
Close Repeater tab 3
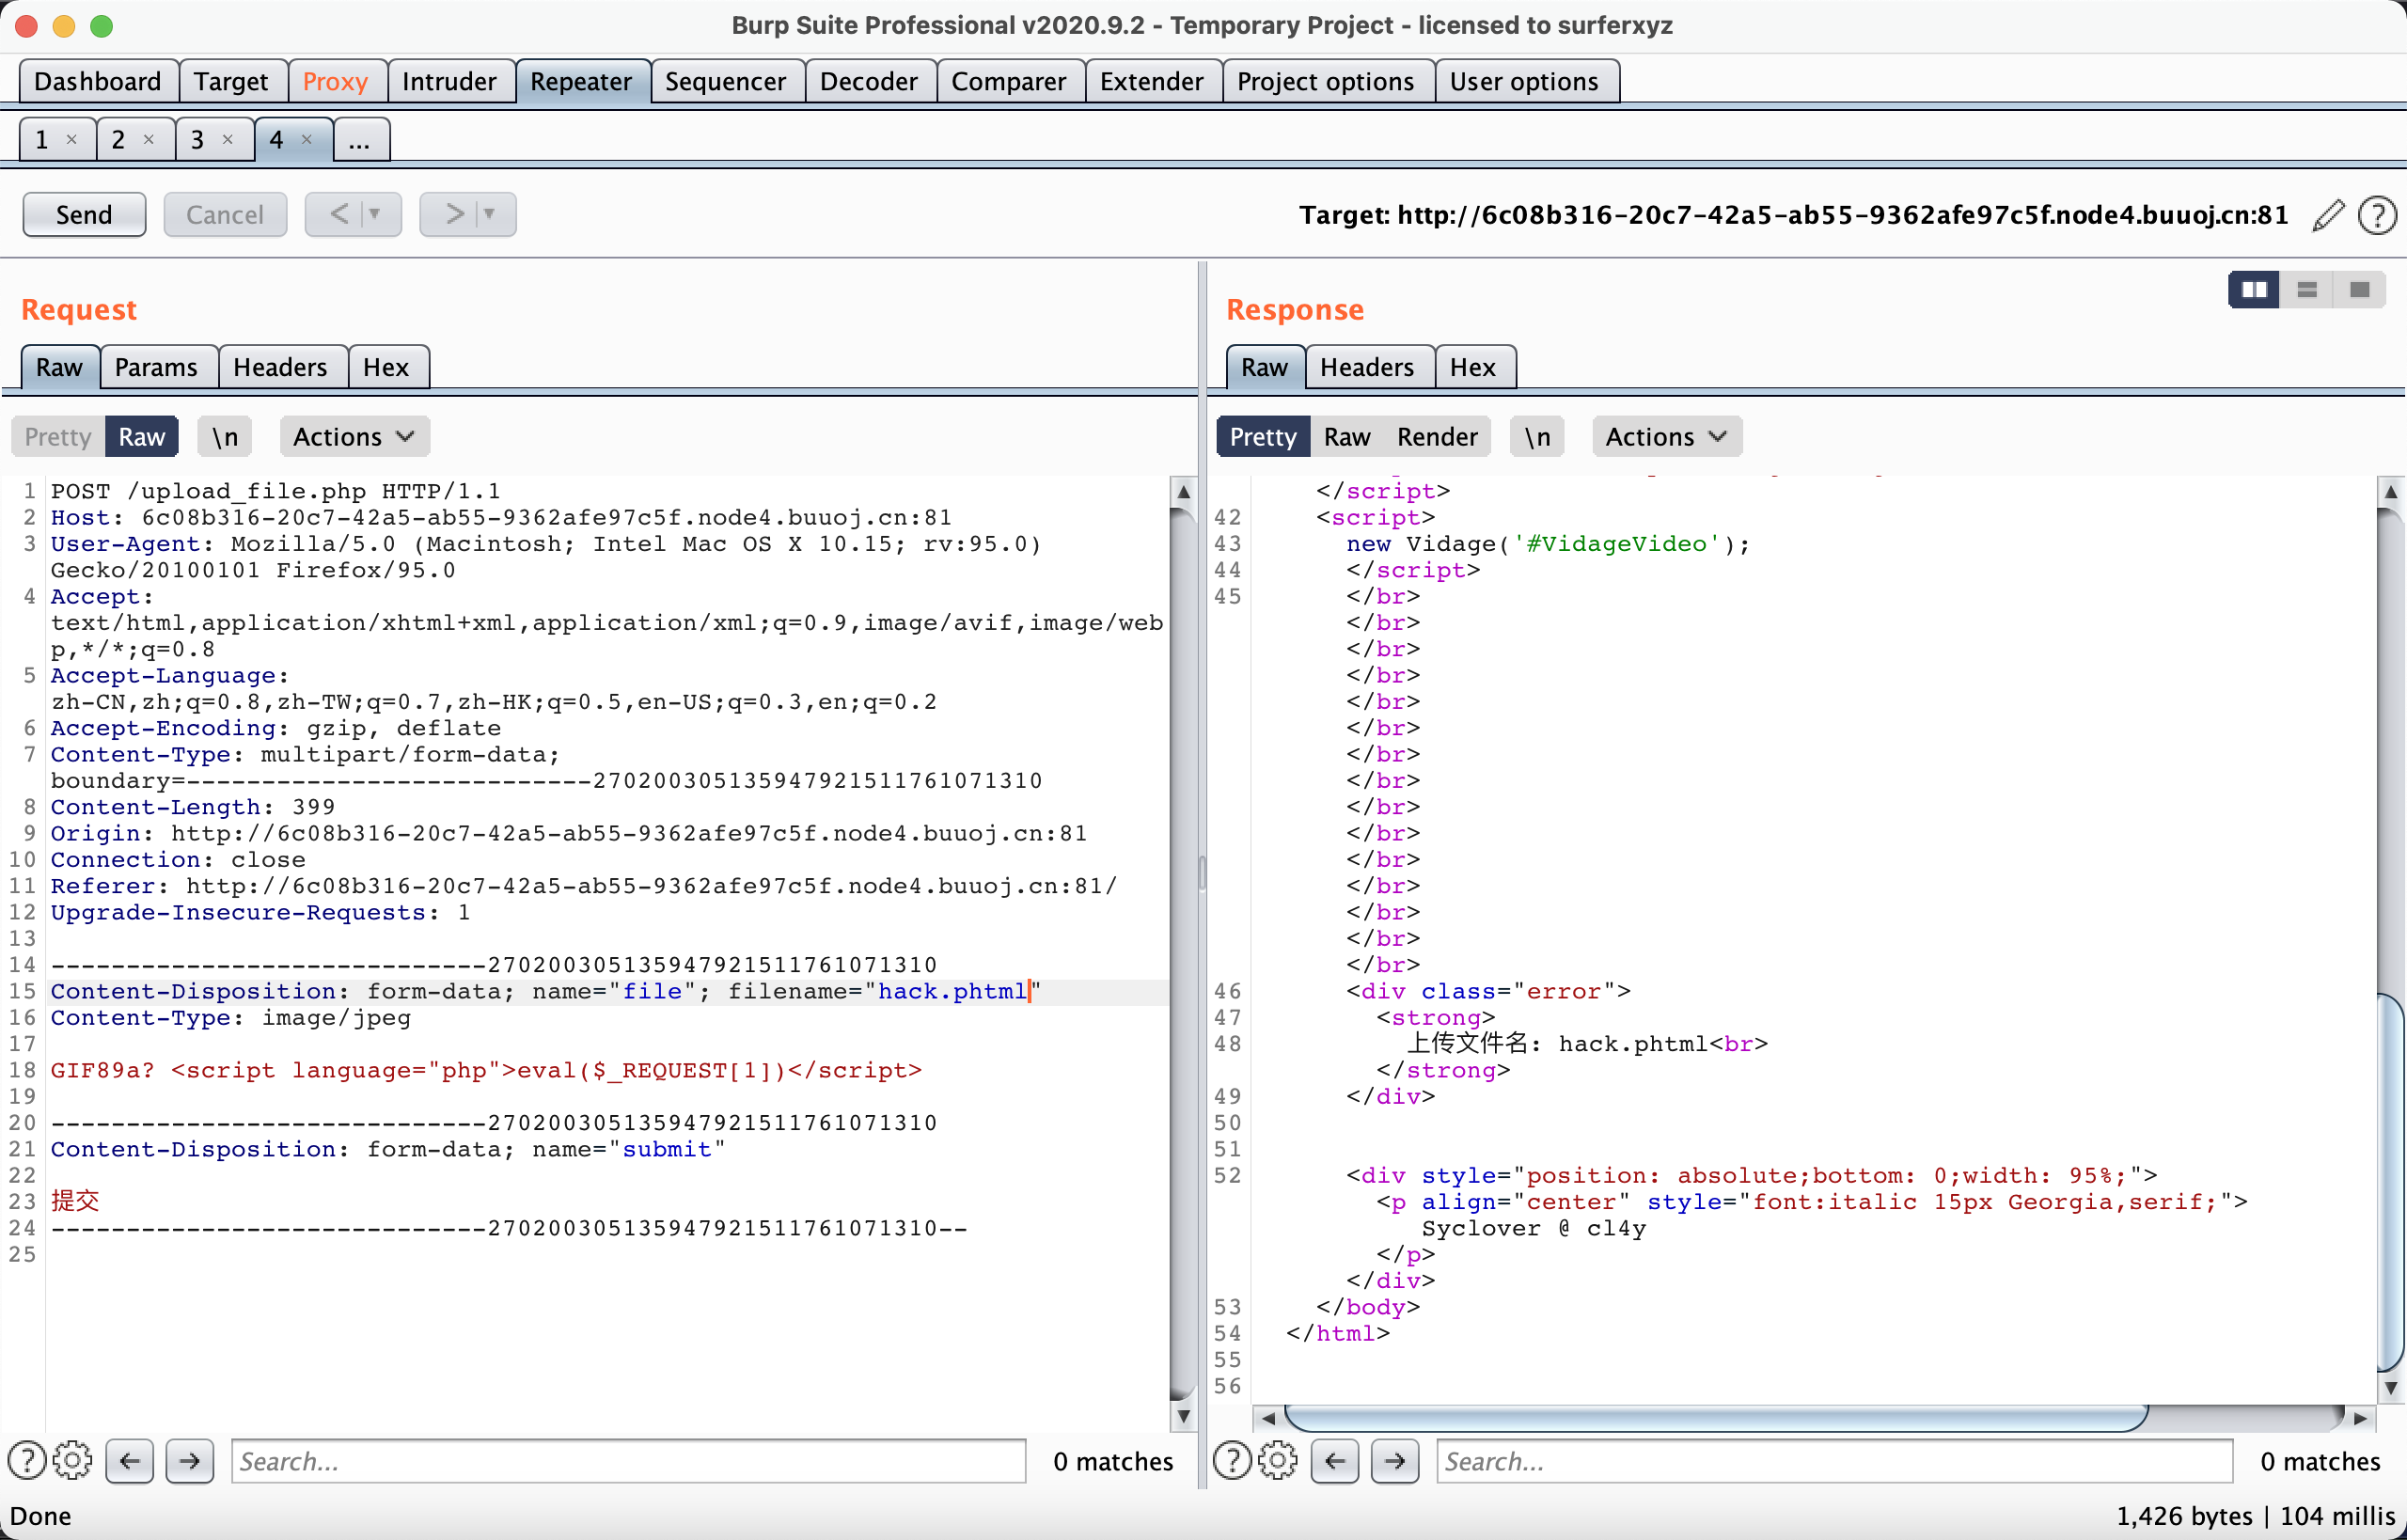coord(228,139)
